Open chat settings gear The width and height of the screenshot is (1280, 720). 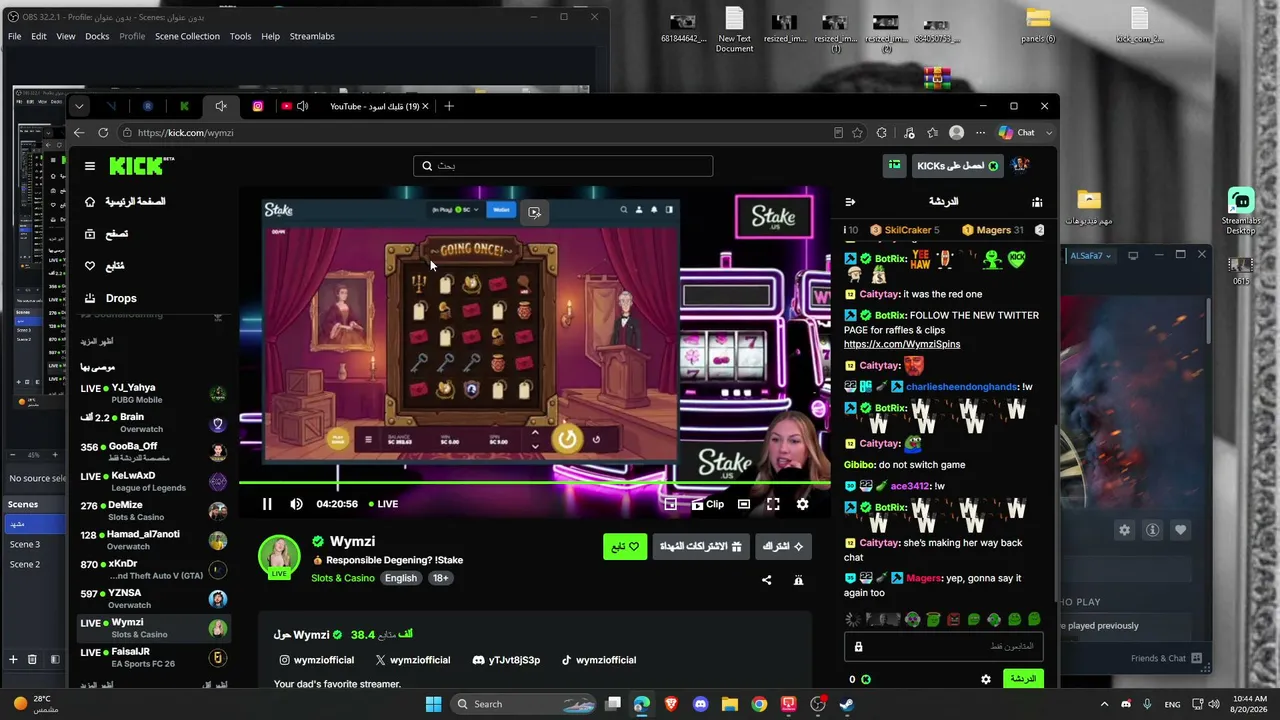986,679
